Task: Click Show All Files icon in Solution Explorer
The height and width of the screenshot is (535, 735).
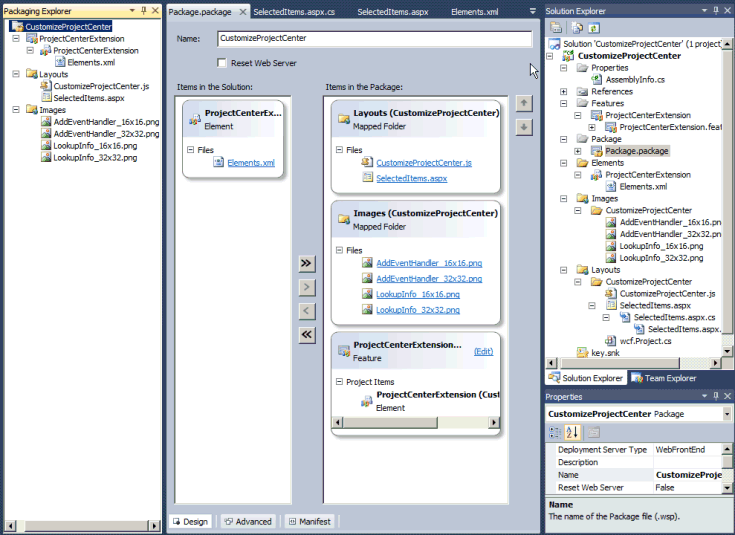Action: [577, 28]
